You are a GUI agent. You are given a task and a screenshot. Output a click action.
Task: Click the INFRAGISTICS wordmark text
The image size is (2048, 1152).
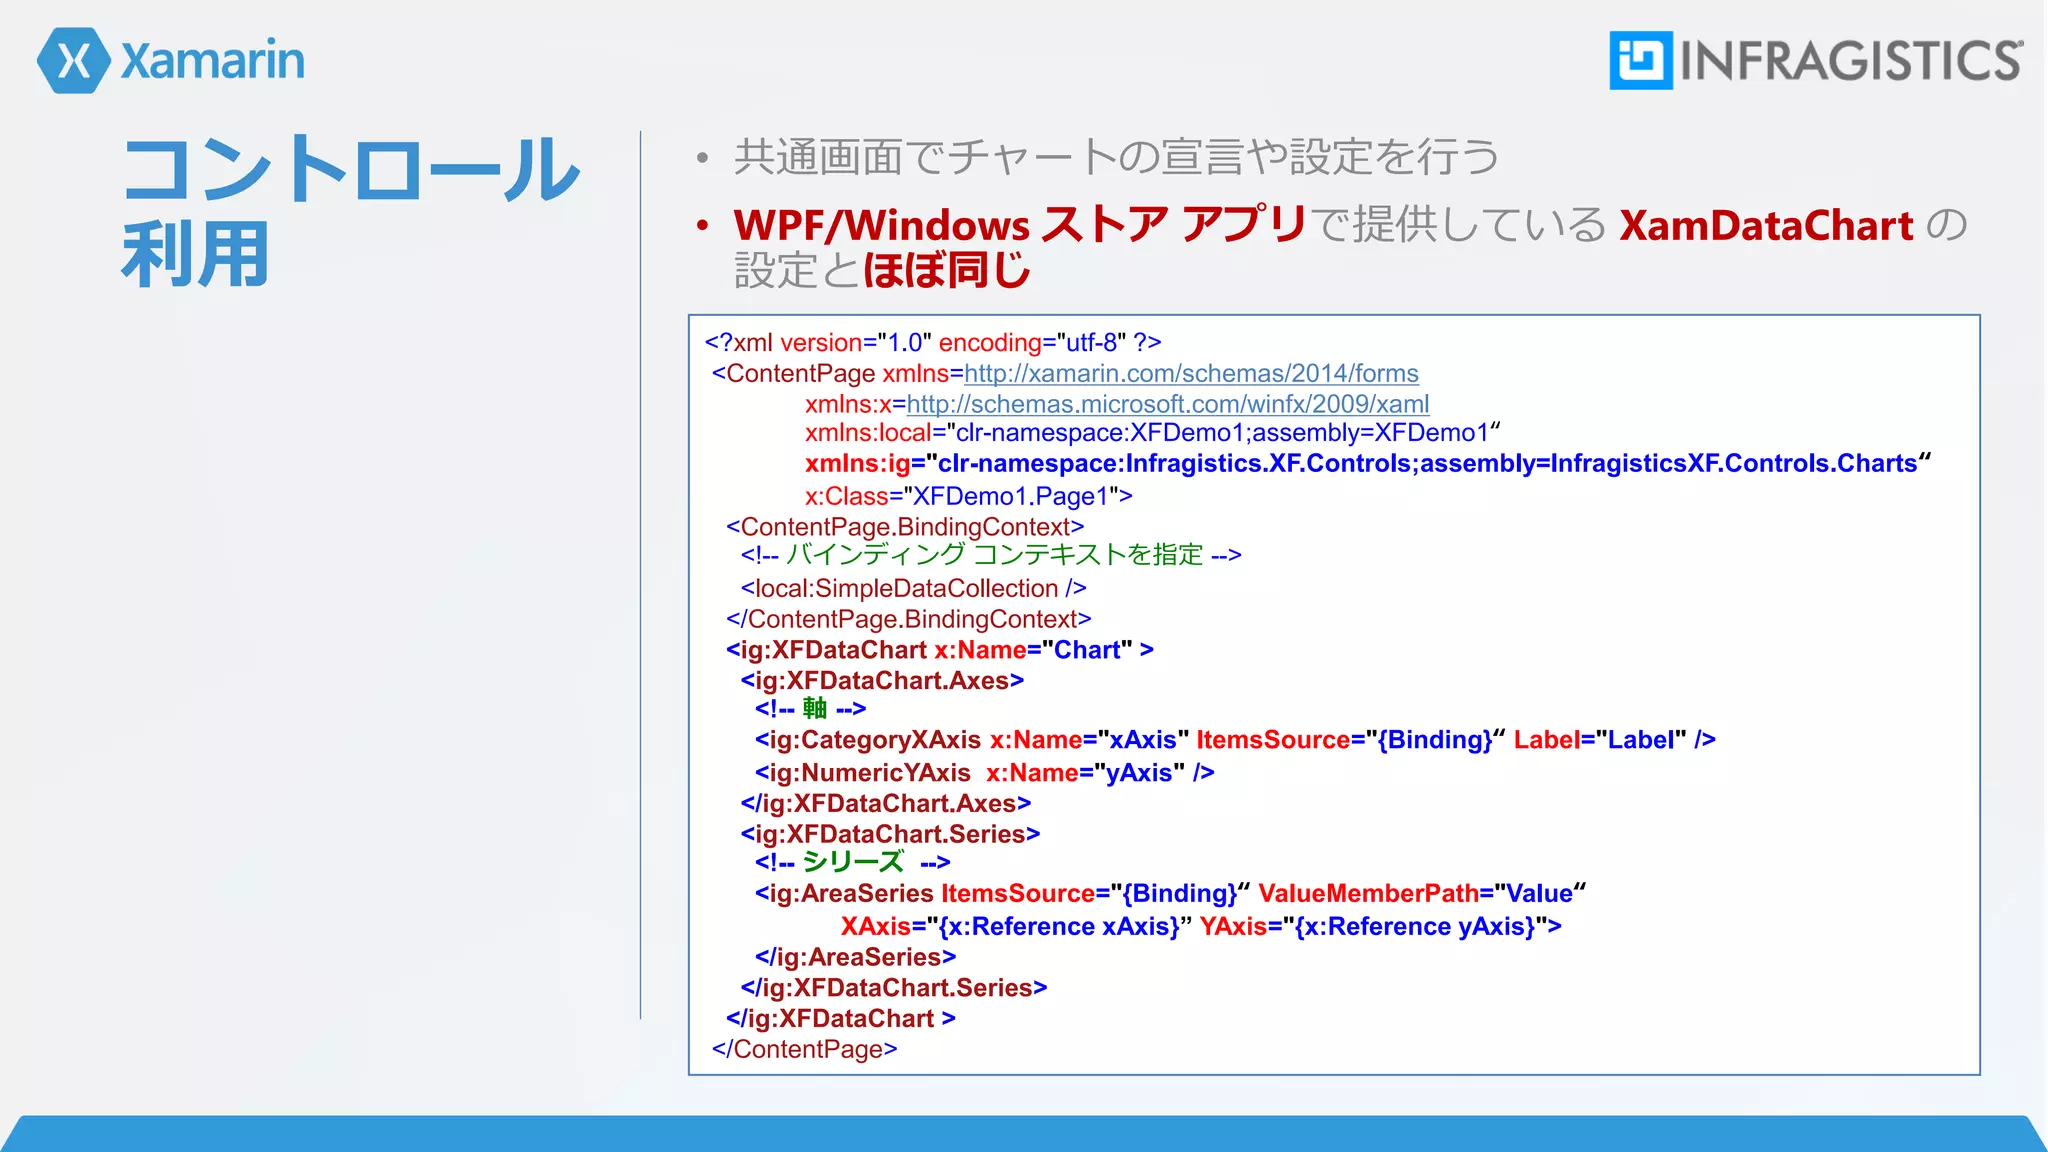point(1851,61)
